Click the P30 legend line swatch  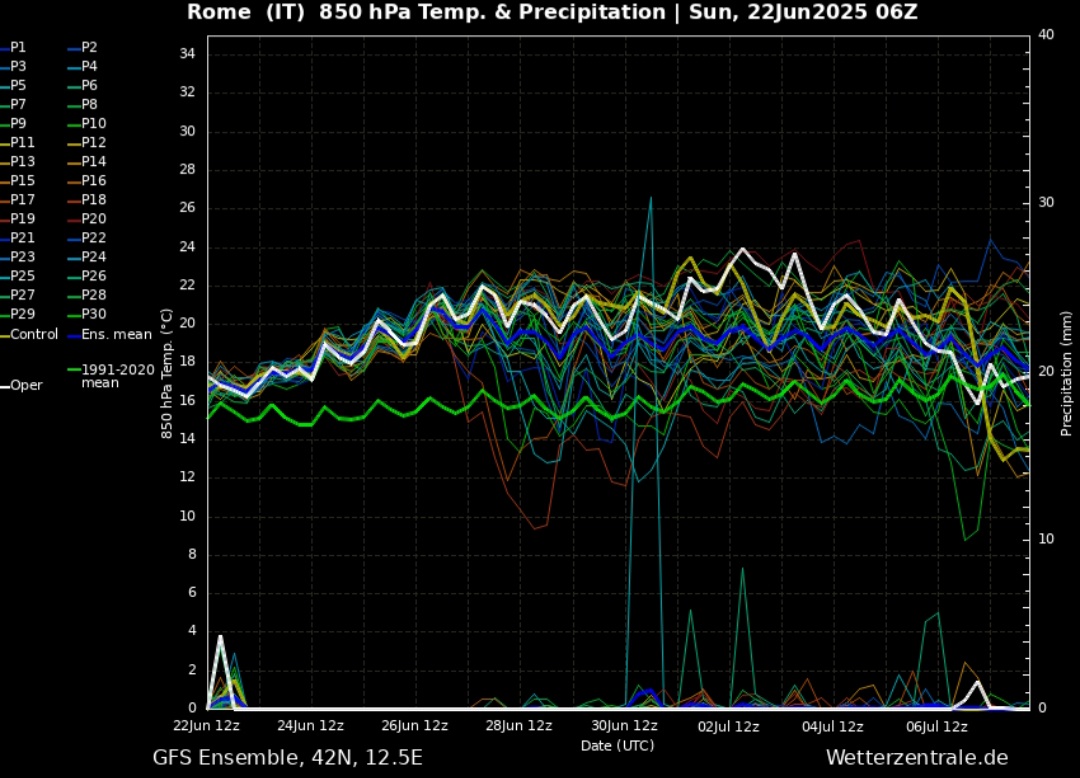(74, 314)
